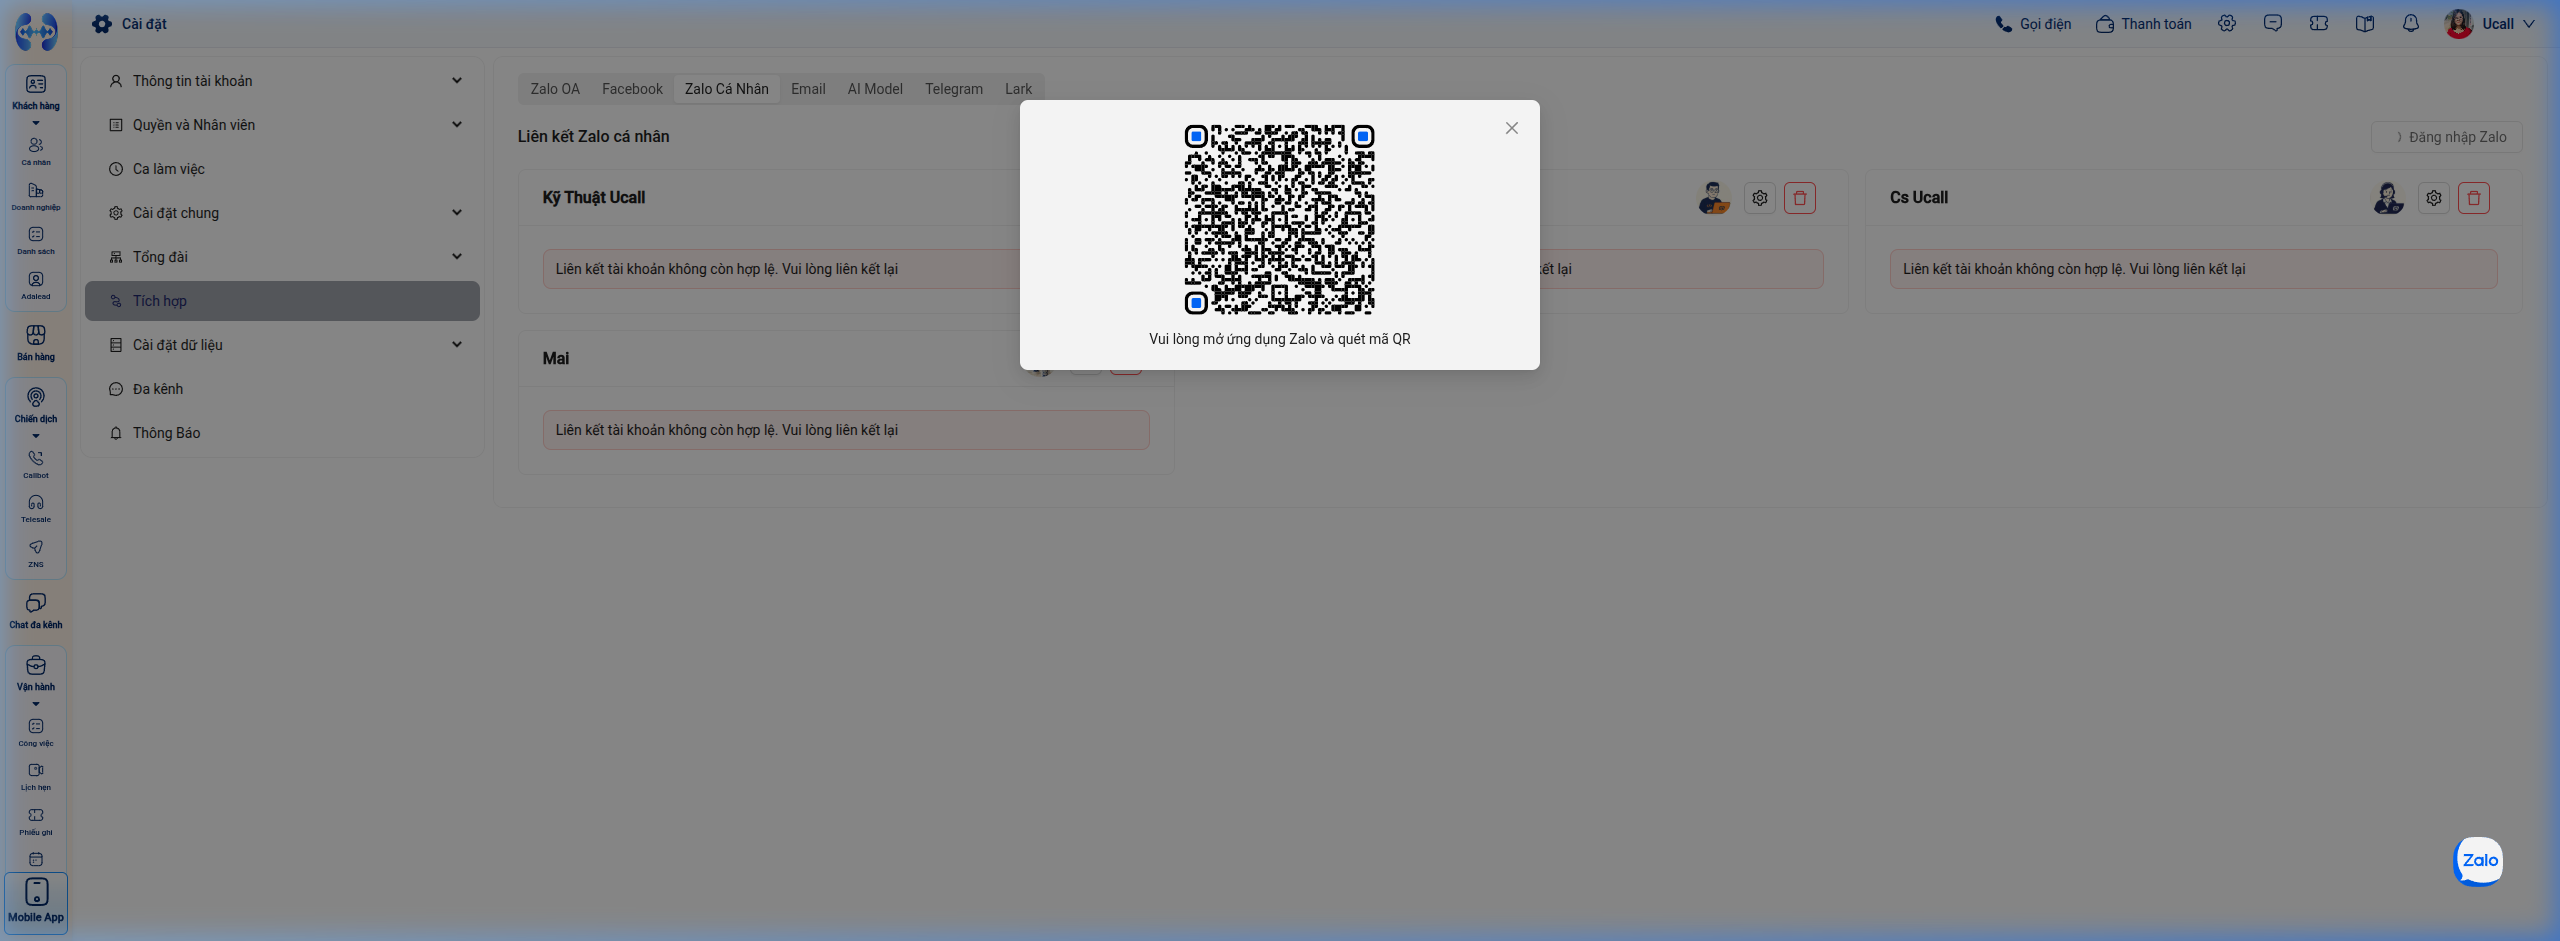Open Vận hành in the sidebar
The height and width of the screenshot is (941, 2560).
point(36,673)
